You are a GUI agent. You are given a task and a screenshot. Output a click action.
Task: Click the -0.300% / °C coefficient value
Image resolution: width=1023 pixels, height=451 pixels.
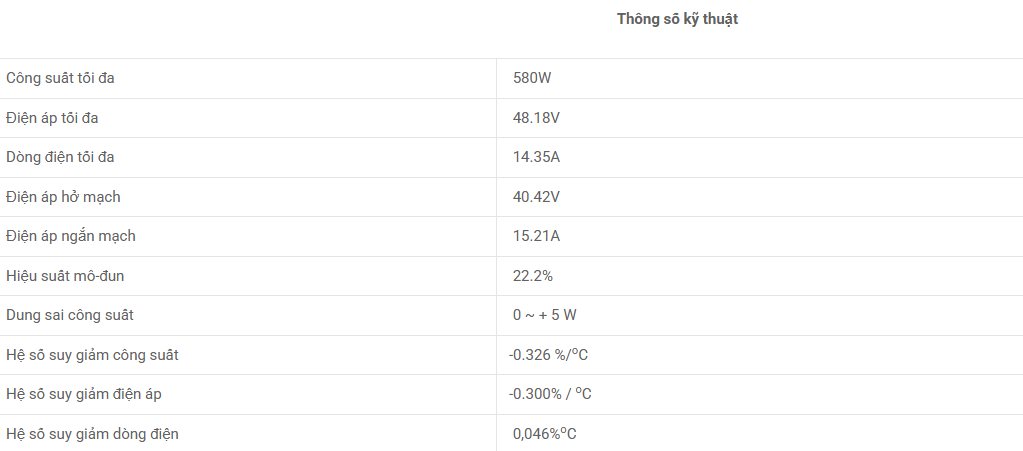[x=550, y=394]
